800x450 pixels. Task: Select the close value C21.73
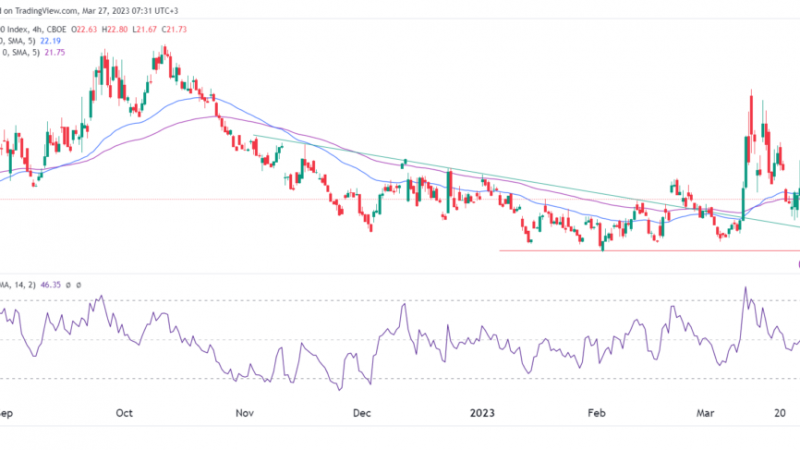tap(174, 30)
